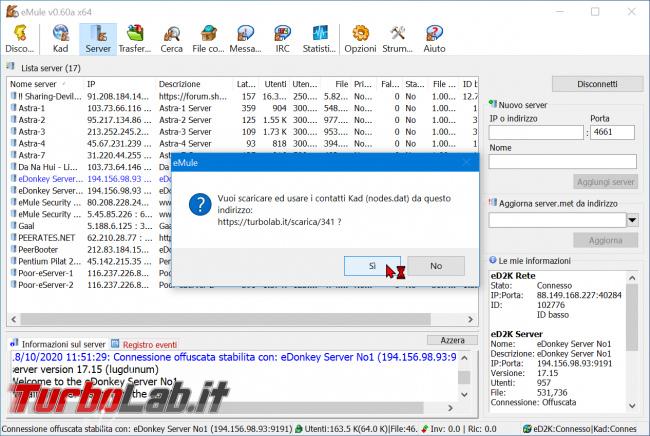This screenshot has height=436, width=650.
Task: Select the Astra-4 server row
Action: [x=242, y=144]
